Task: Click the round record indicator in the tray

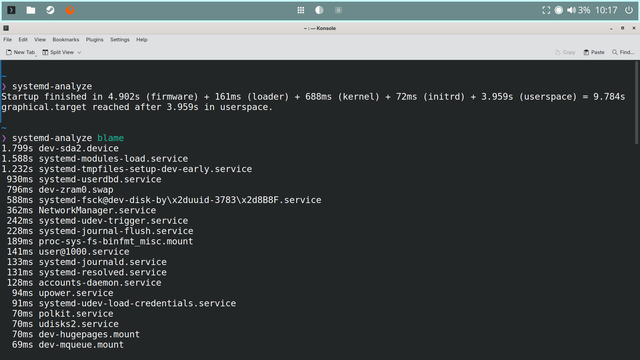Action: pos(559,10)
